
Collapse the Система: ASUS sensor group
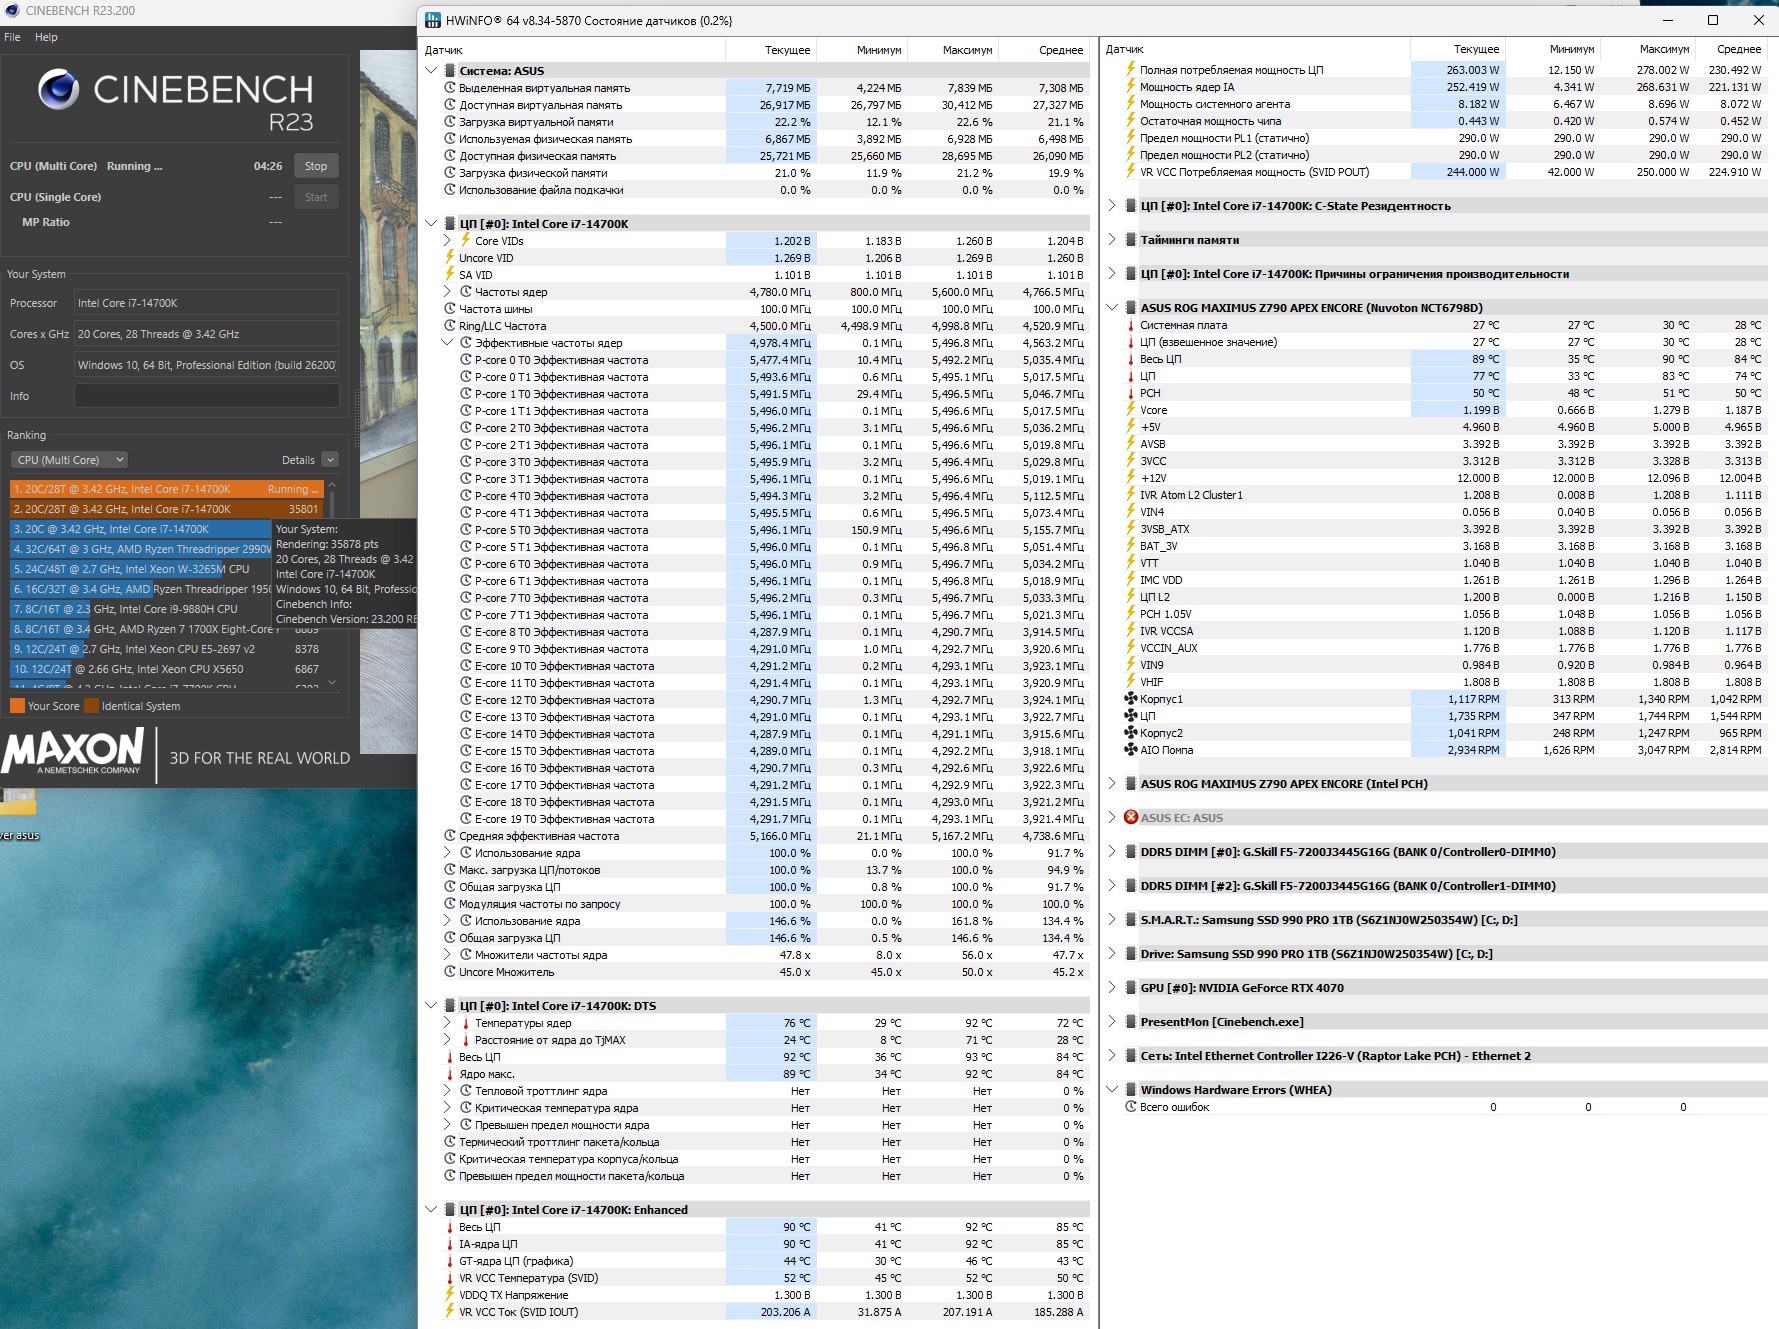coord(431,71)
